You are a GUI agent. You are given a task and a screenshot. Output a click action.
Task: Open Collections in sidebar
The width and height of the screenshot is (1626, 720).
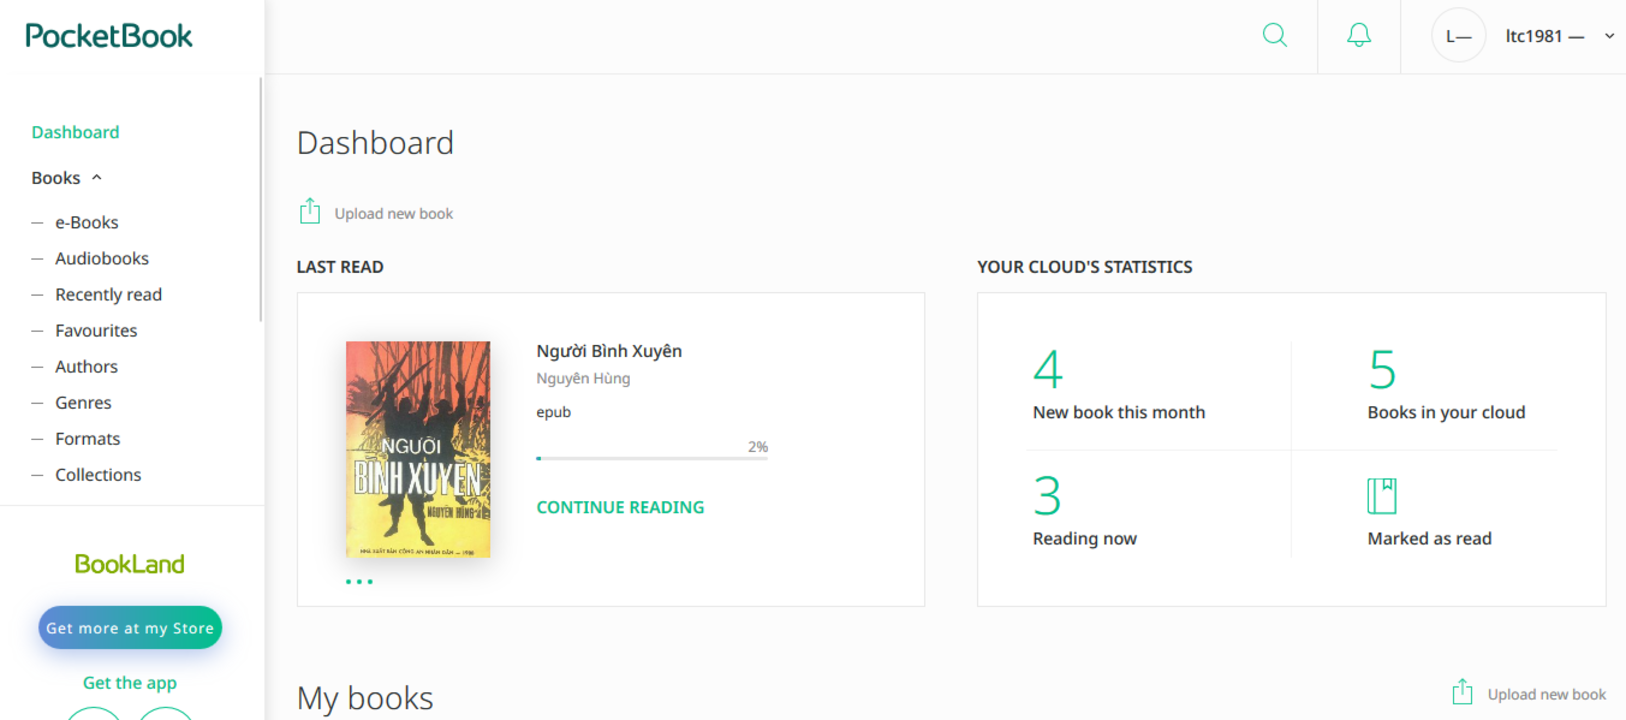(98, 474)
